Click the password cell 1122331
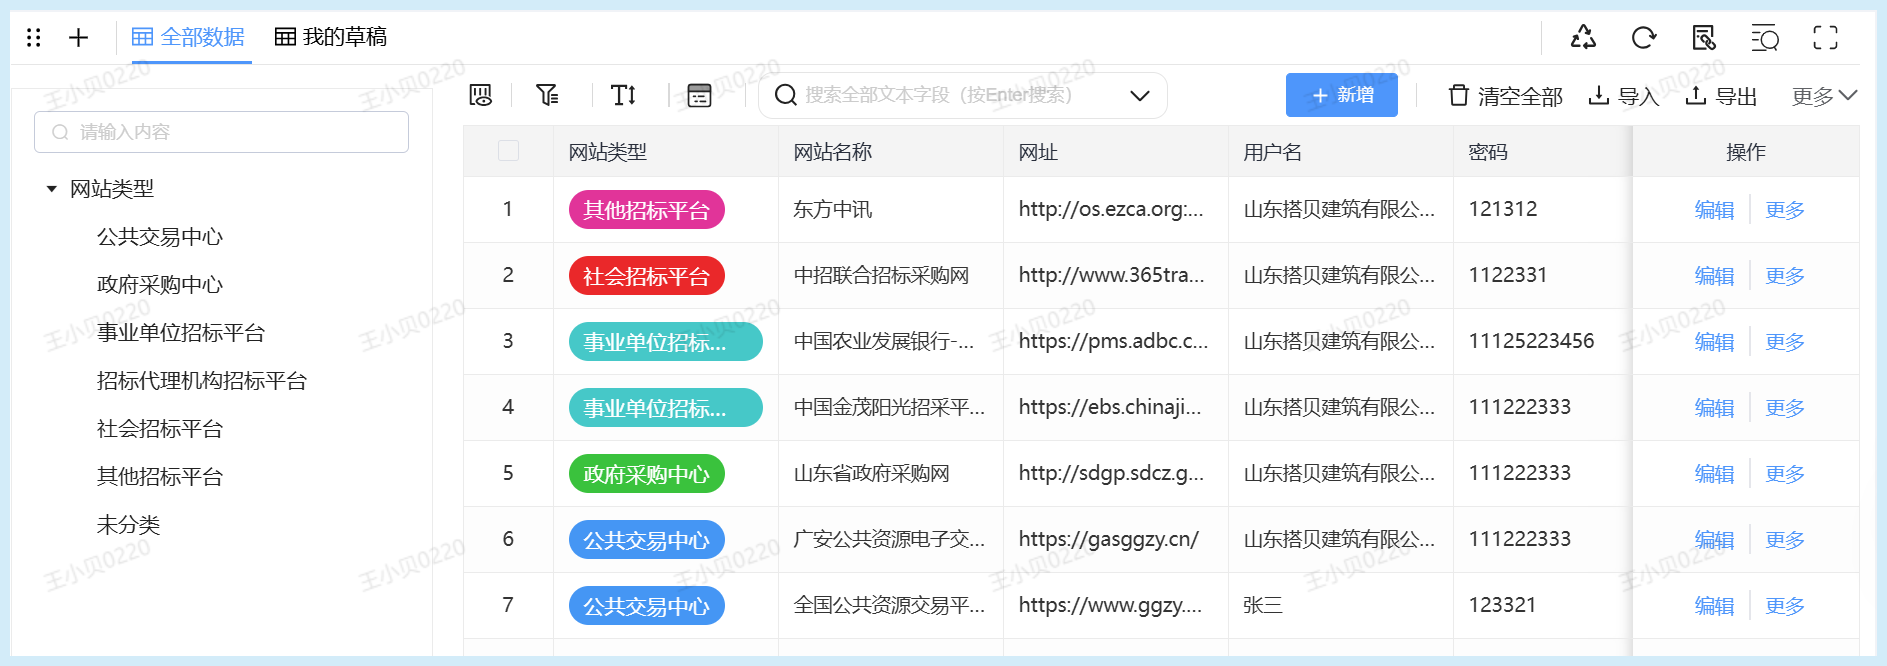Screen dimensions: 1887x666 1543,276
